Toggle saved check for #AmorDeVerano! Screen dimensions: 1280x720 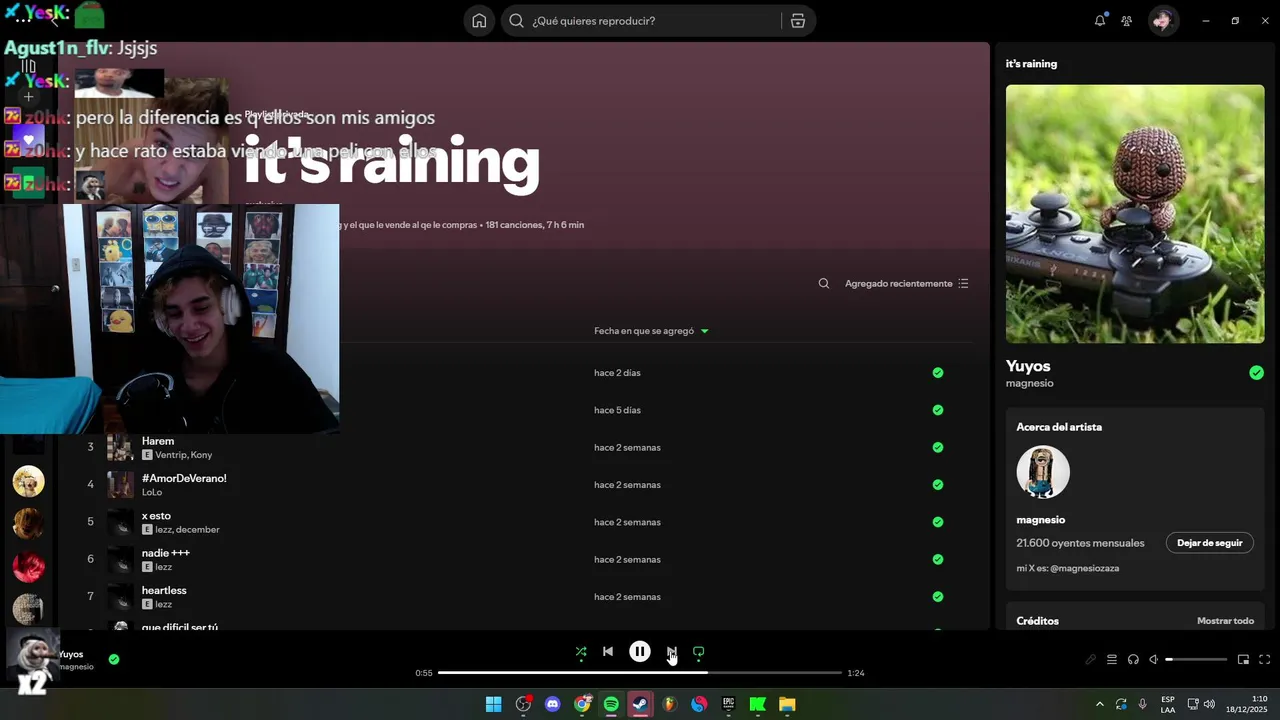point(938,485)
